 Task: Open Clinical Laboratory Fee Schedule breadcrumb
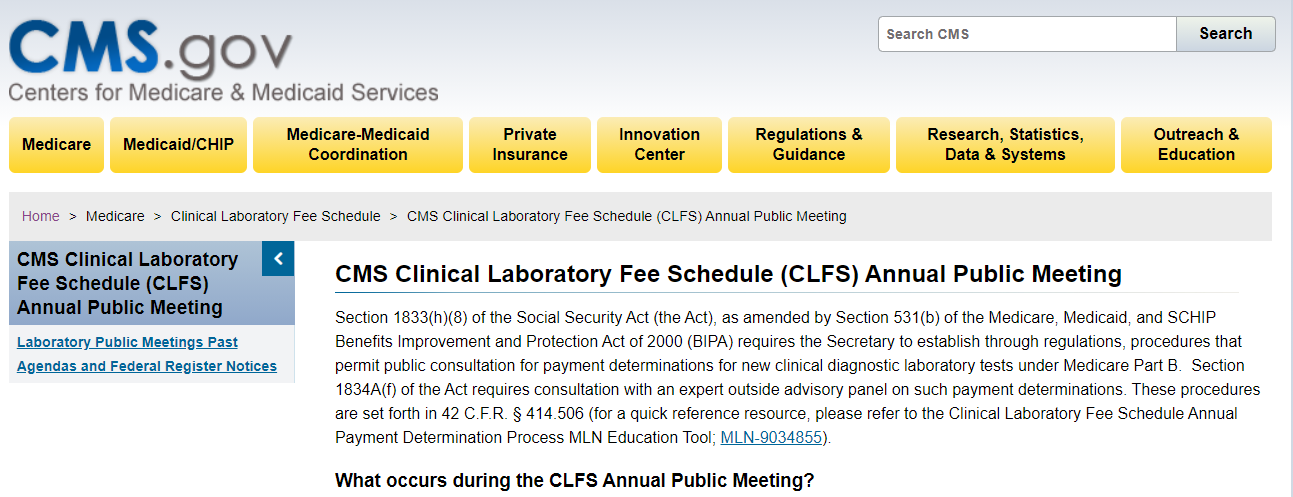276,216
